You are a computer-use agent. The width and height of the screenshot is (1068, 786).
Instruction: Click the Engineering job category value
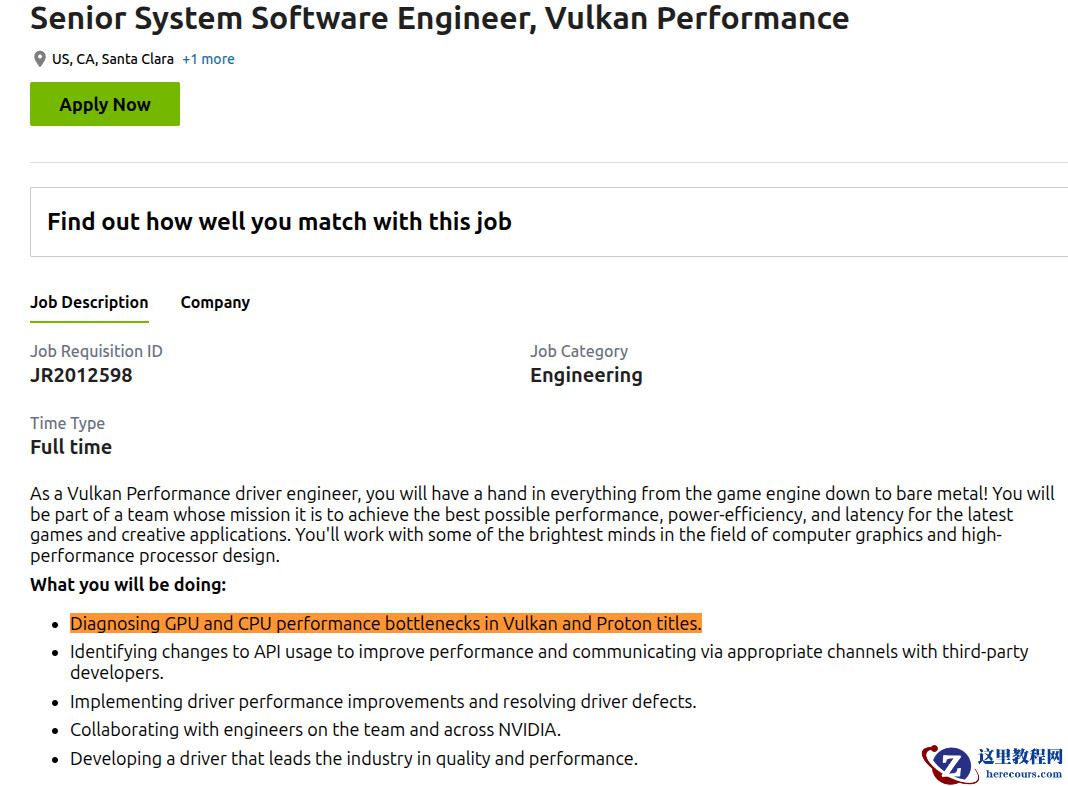[x=586, y=375]
